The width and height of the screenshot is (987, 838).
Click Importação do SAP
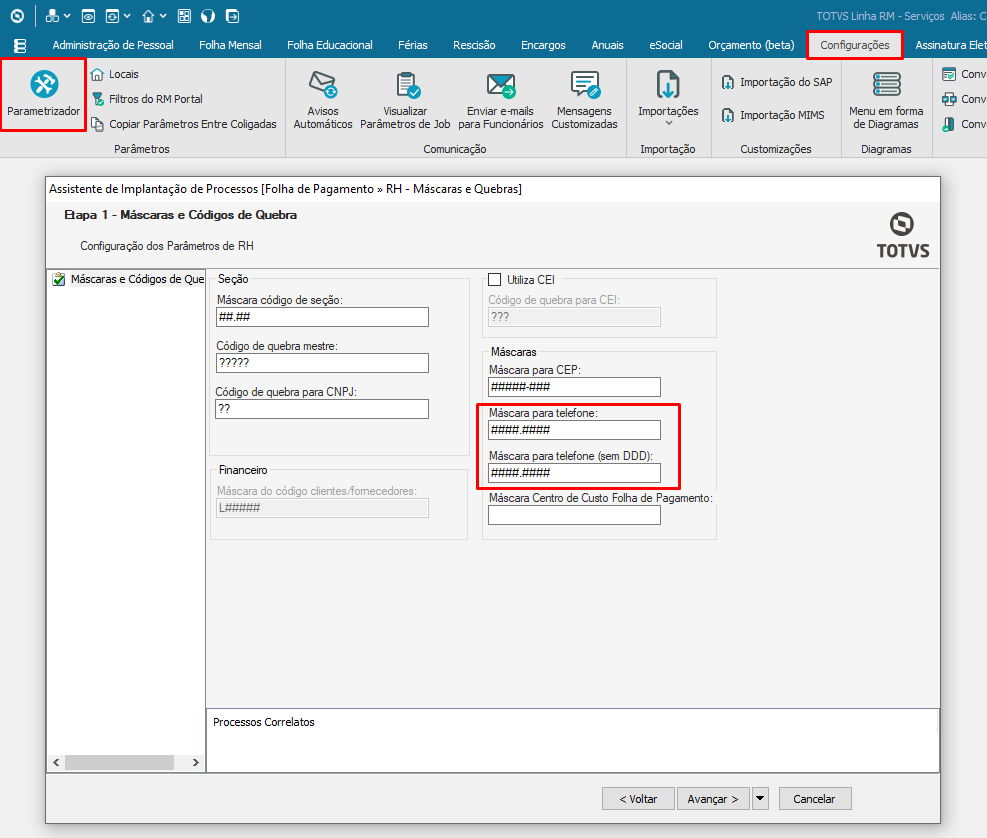[777, 82]
